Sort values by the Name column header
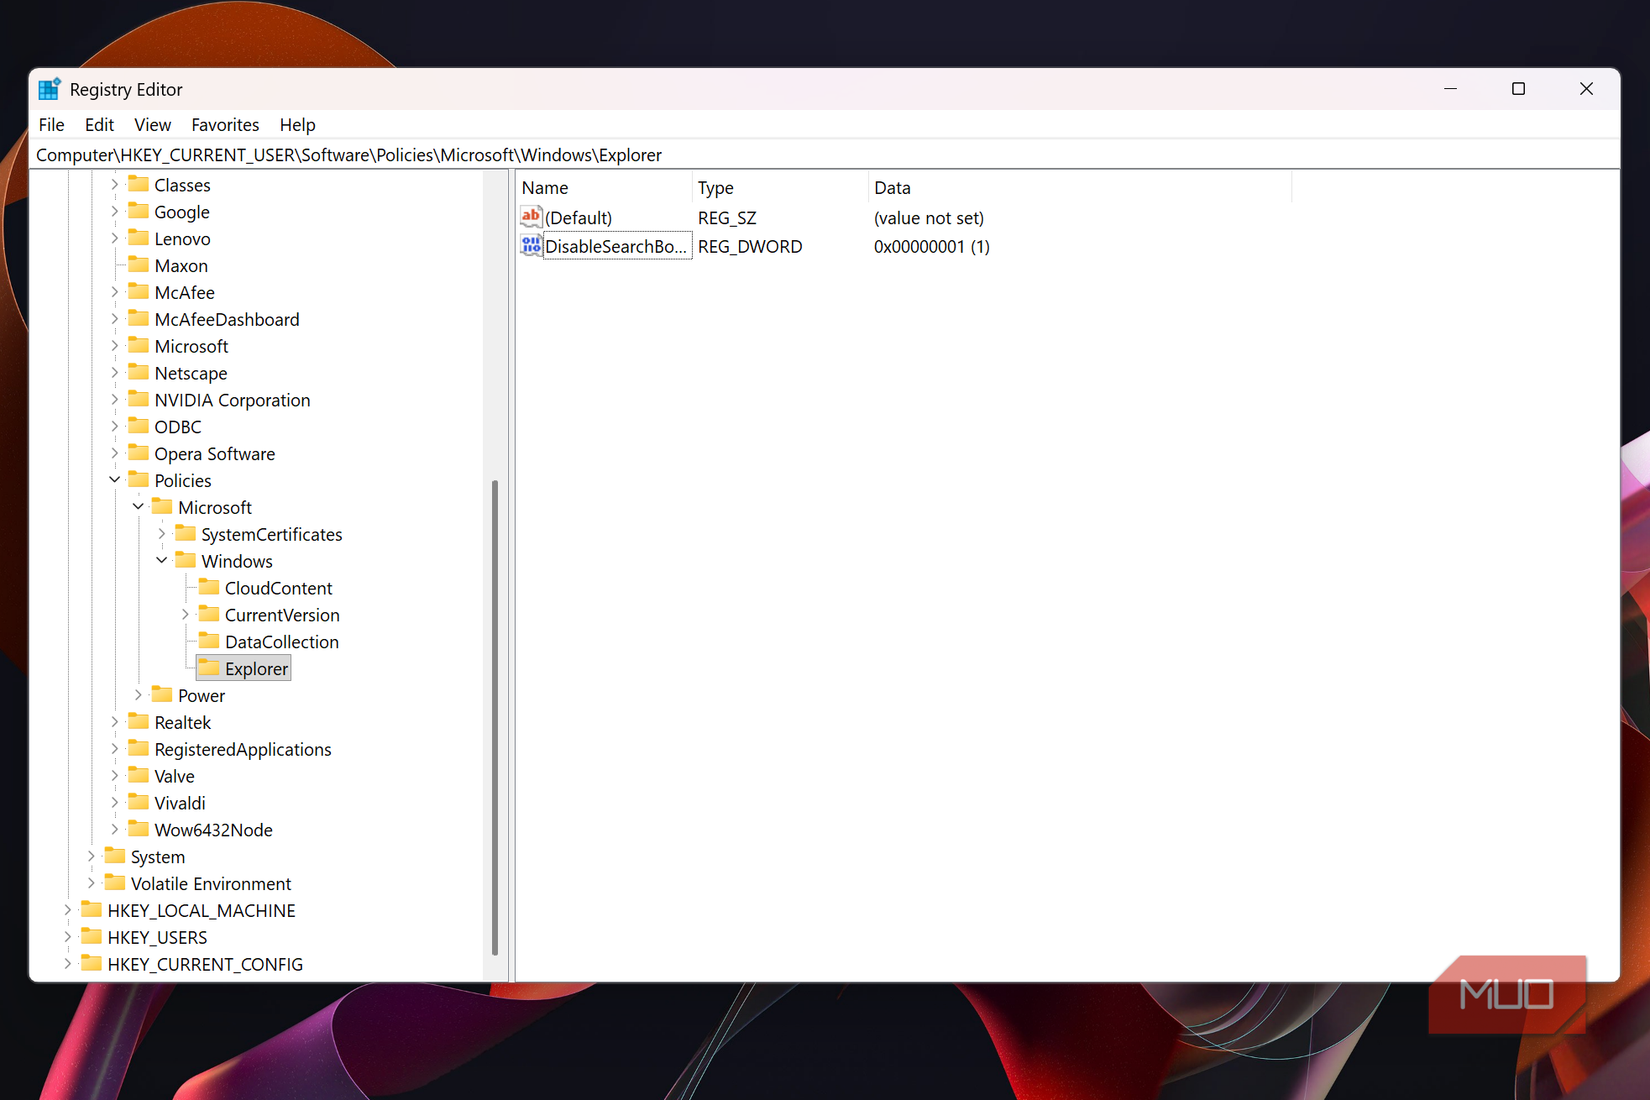Image resolution: width=1650 pixels, height=1100 pixels. click(x=604, y=188)
